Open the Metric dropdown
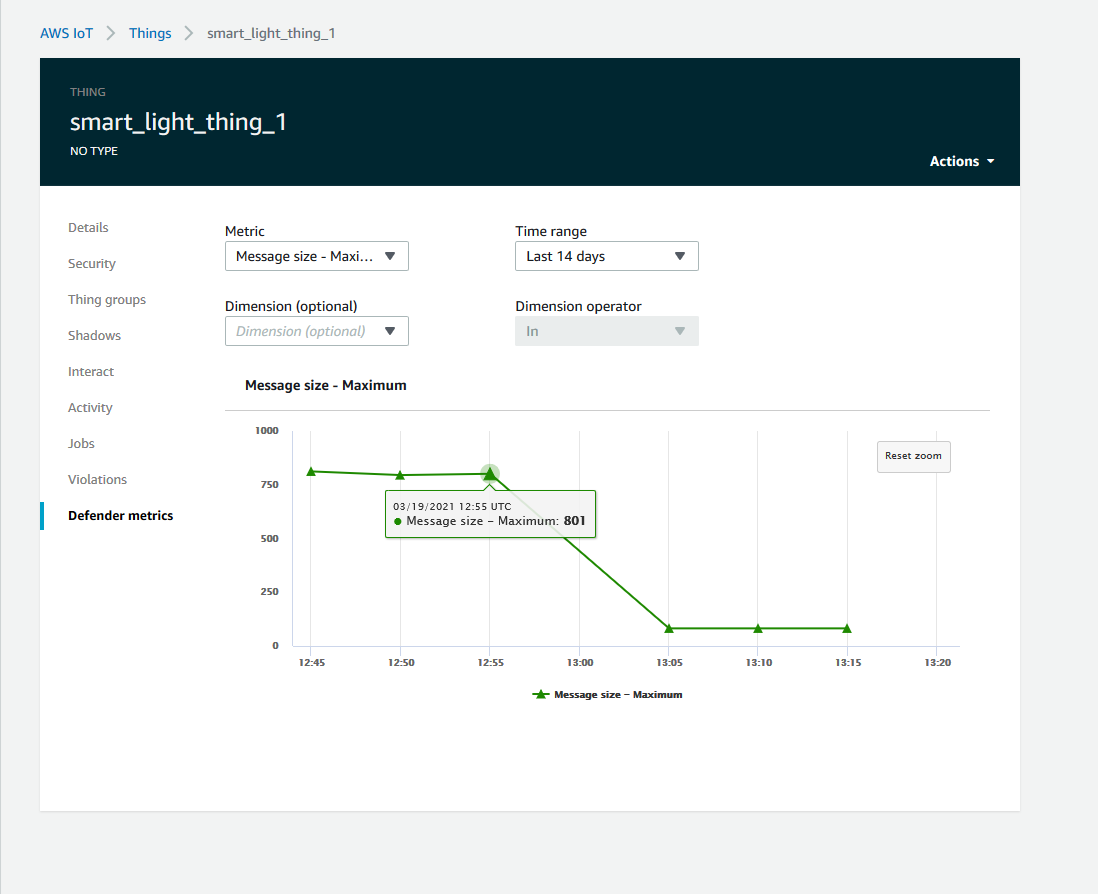This screenshot has height=894, width=1098. point(316,256)
